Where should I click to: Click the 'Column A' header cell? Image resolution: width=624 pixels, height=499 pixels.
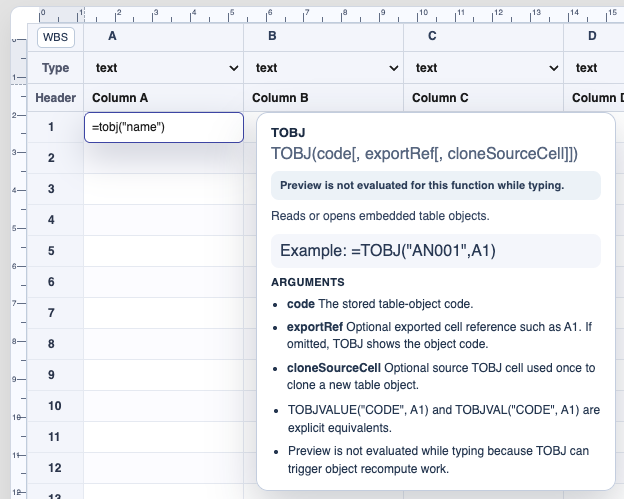click(164, 98)
